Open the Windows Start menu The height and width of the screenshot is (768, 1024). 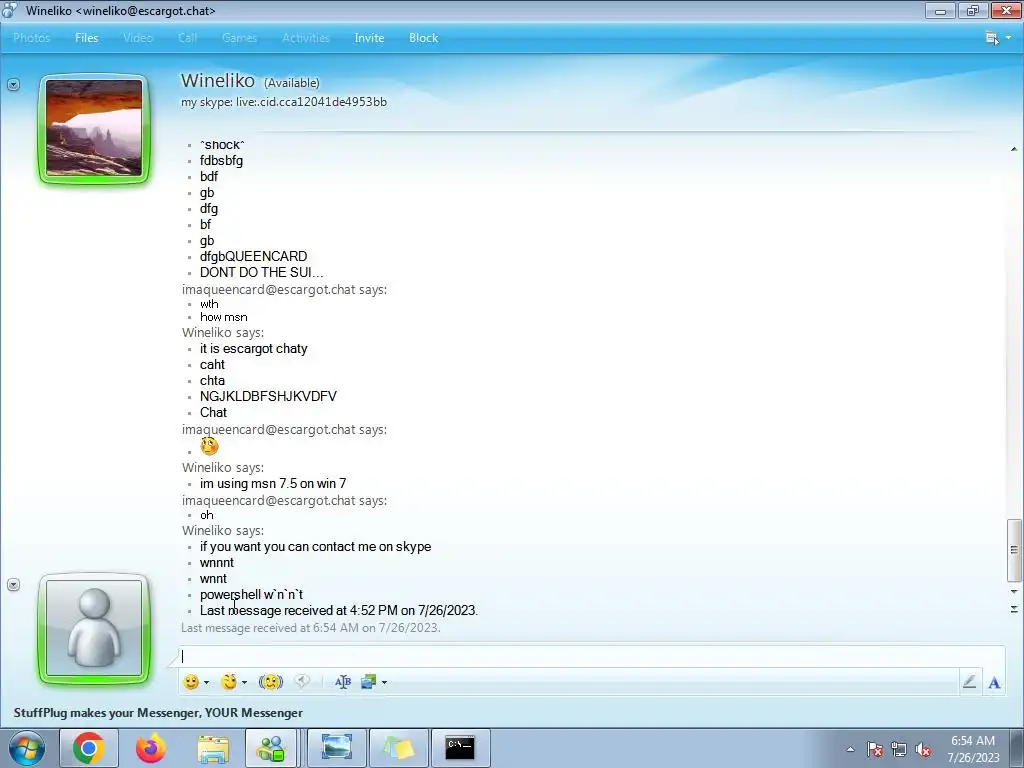click(x=27, y=748)
